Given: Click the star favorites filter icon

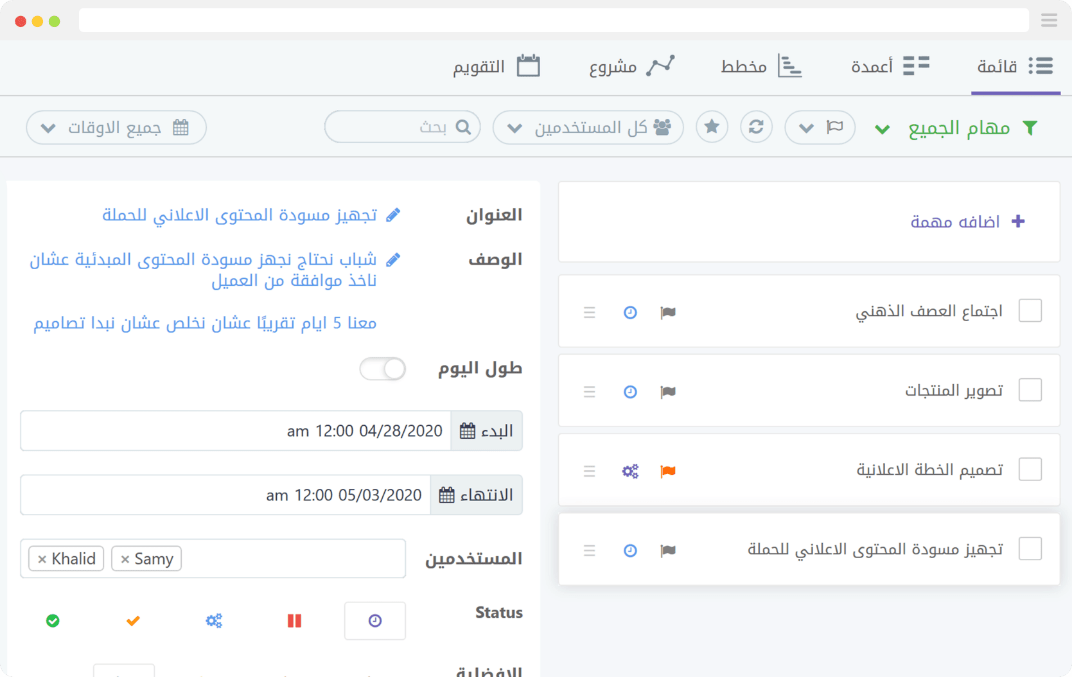Looking at the screenshot, I should click(712, 127).
